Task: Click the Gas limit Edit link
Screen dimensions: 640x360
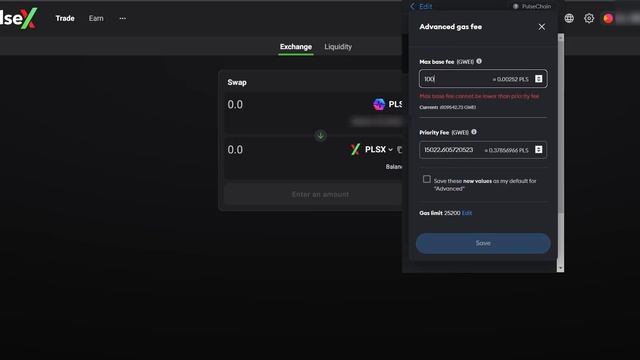Action: [467, 213]
